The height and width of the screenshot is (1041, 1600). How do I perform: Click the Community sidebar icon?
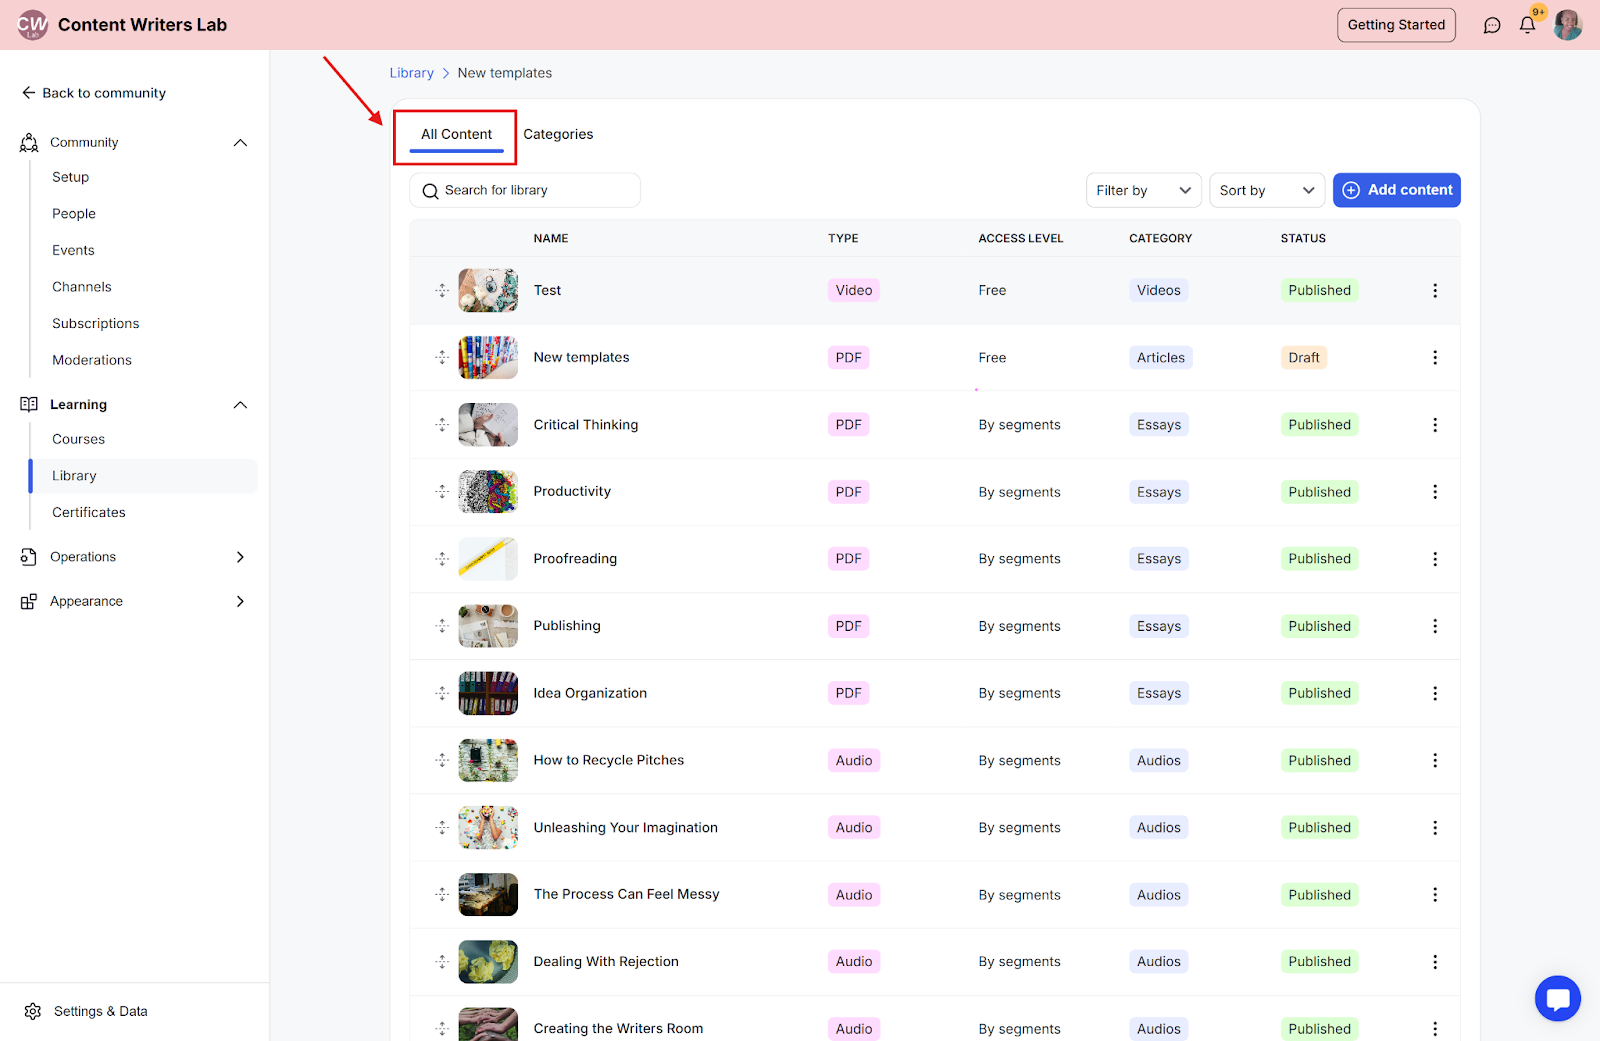tap(29, 143)
